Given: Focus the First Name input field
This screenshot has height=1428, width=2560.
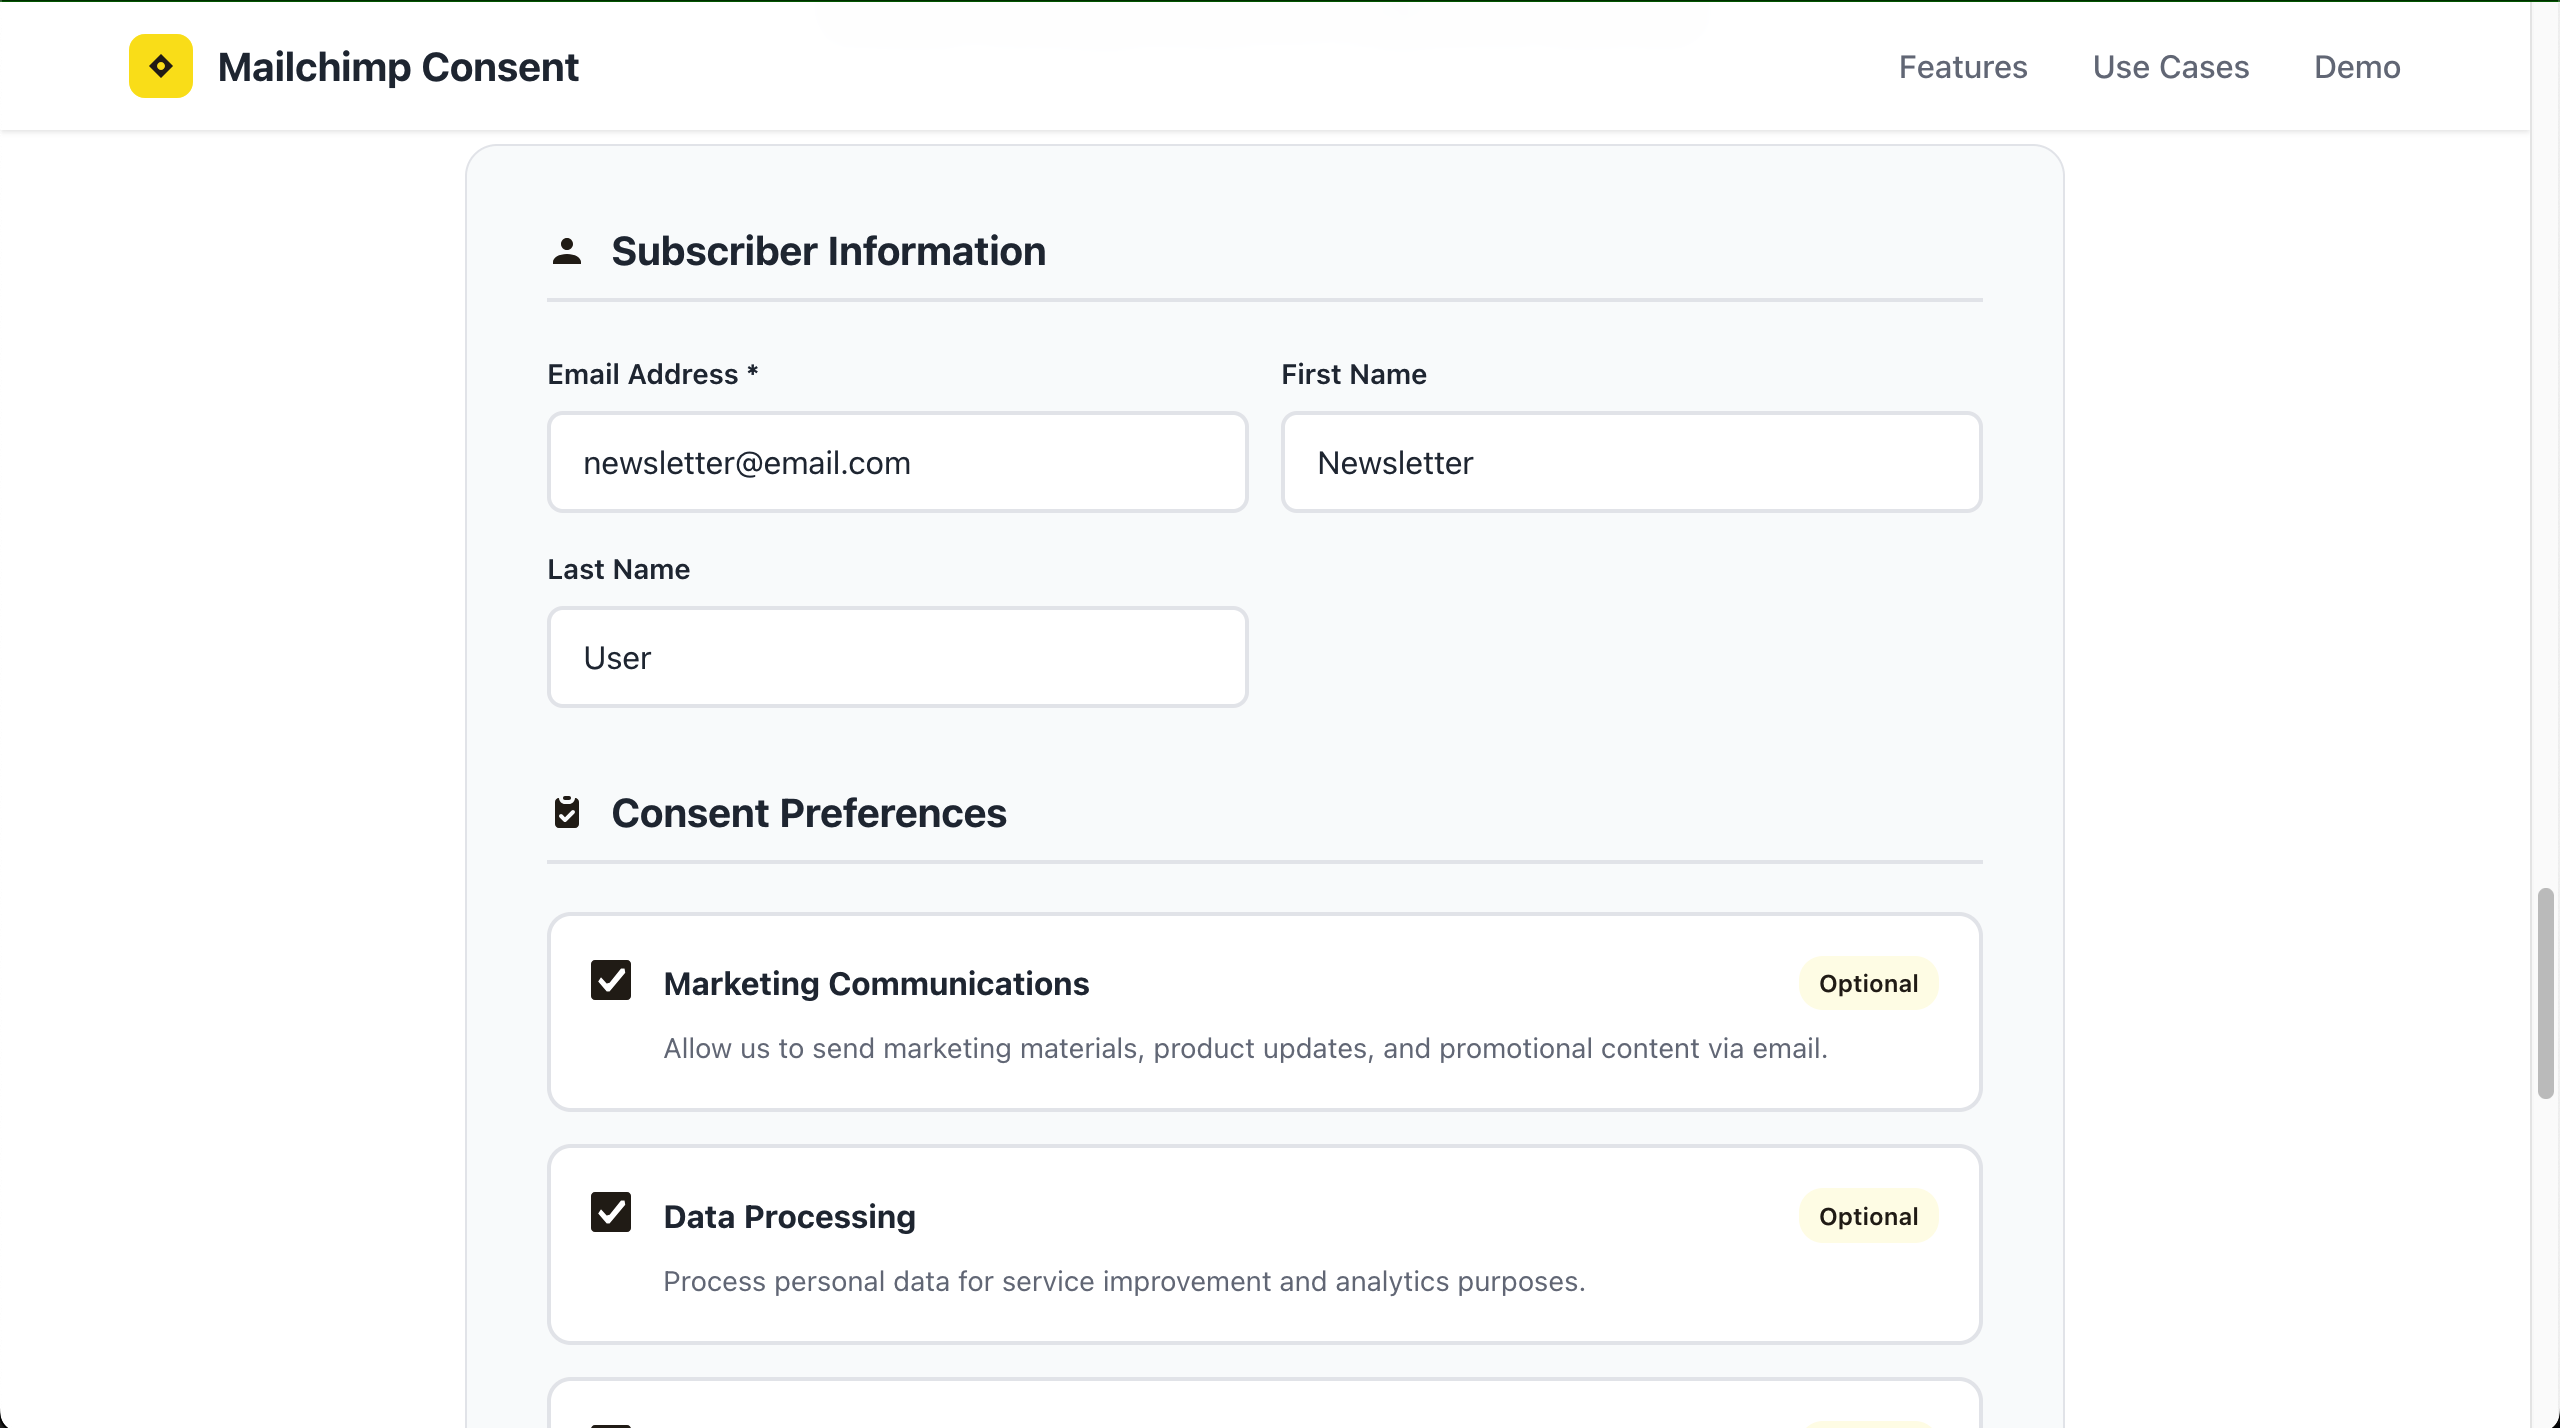Looking at the screenshot, I should 1632,462.
